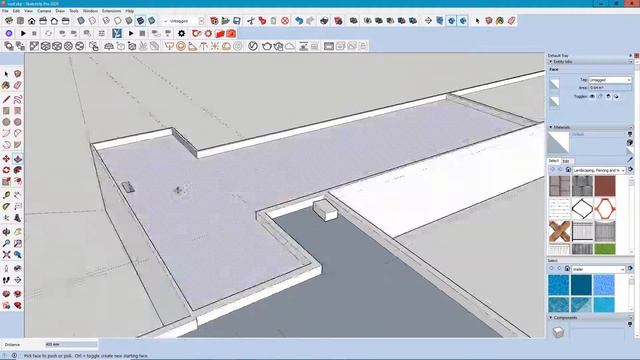The height and width of the screenshot is (360, 640).
Task: Select the Line drawing tool
Action: pyautogui.click(x=6, y=99)
